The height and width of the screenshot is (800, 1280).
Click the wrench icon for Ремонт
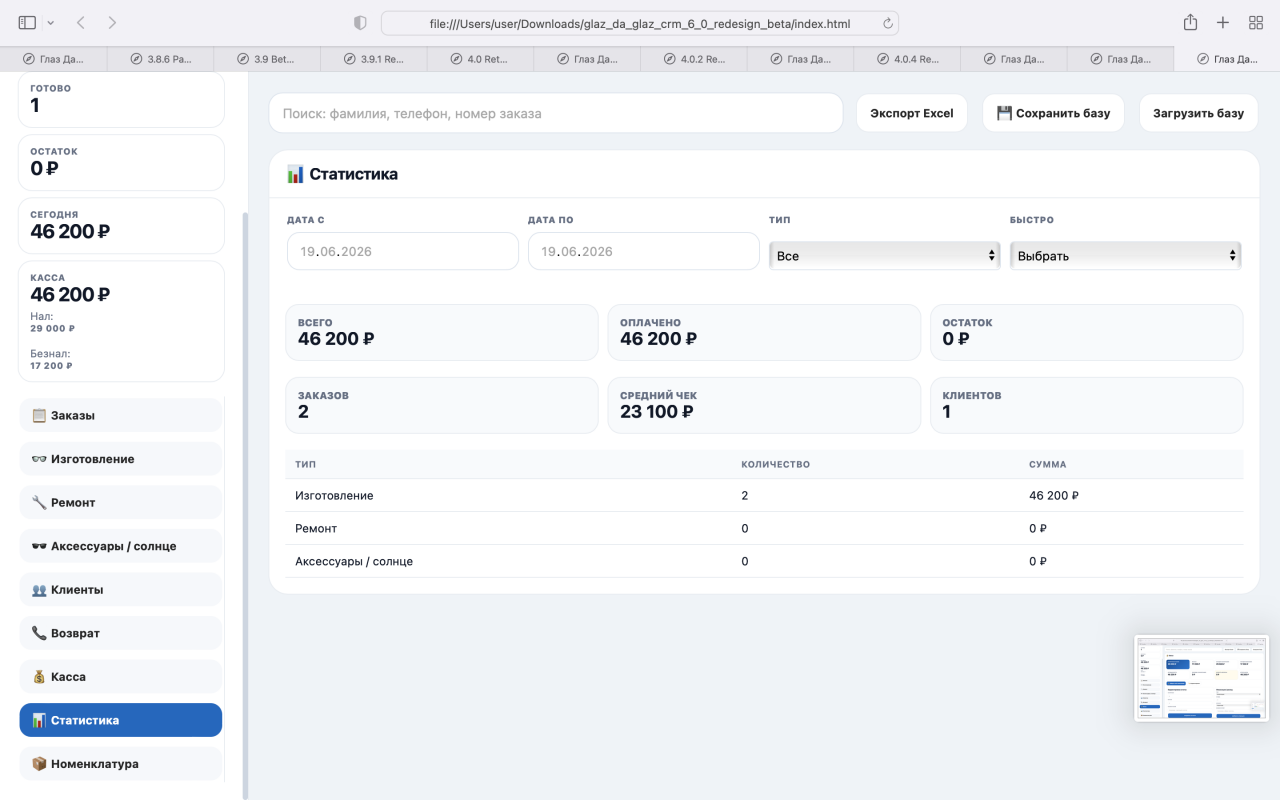tap(39, 502)
